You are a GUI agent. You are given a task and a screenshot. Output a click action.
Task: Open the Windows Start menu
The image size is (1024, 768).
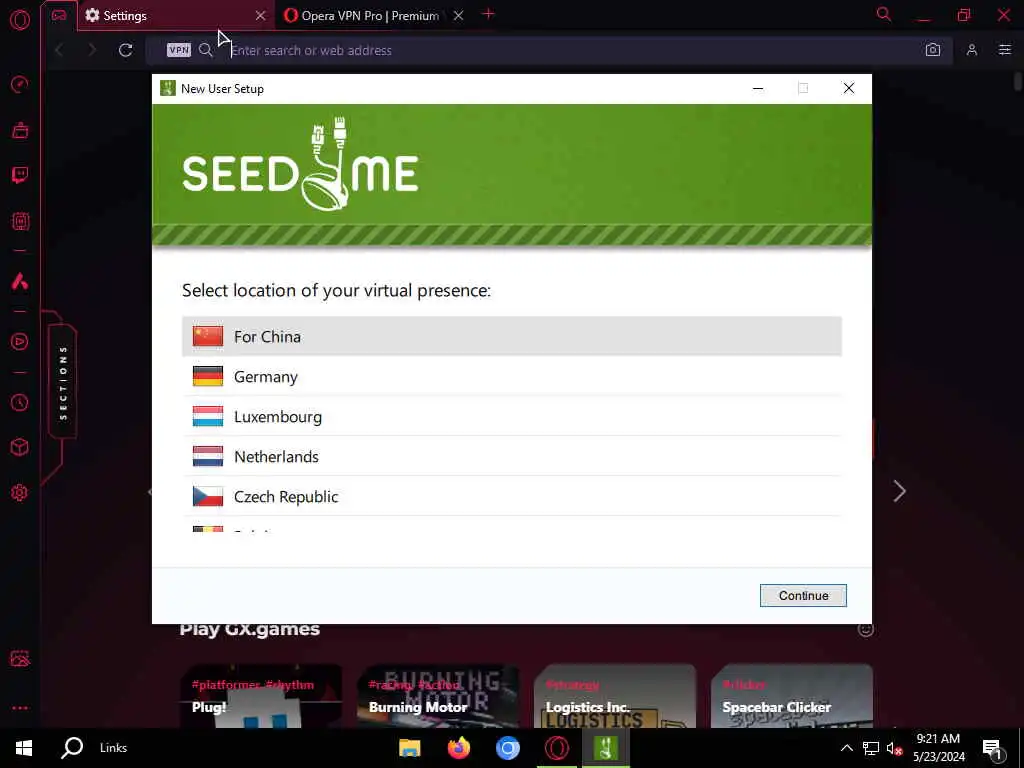coord(24,748)
